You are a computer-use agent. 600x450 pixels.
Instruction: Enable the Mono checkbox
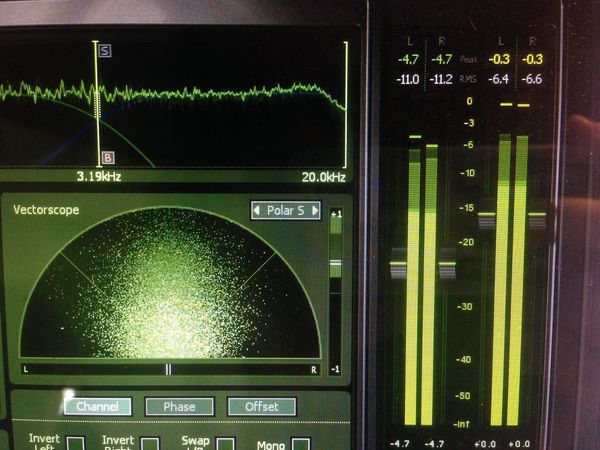(301, 444)
